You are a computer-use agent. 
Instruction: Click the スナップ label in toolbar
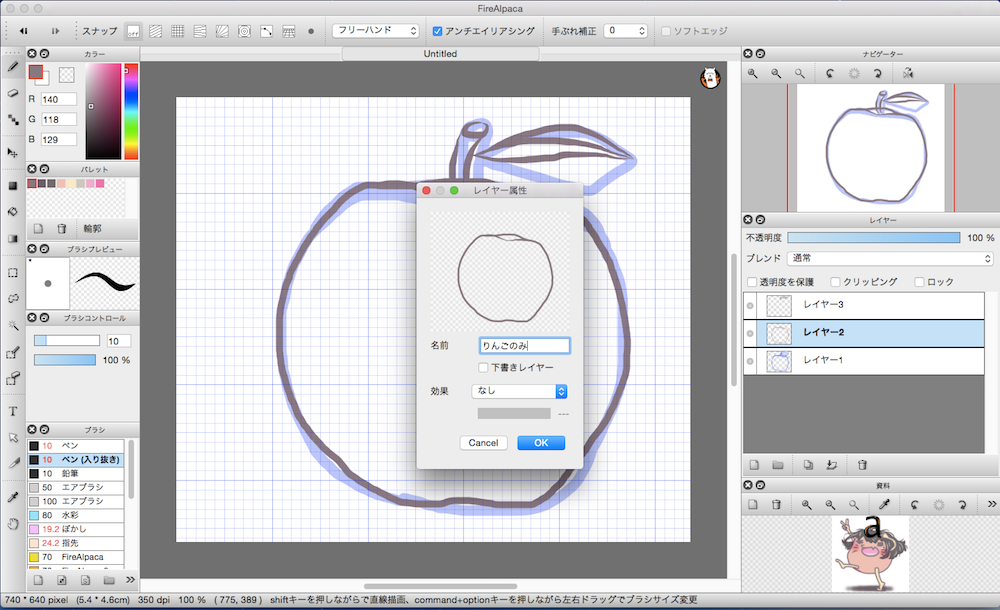pyautogui.click(x=99, y=31)
